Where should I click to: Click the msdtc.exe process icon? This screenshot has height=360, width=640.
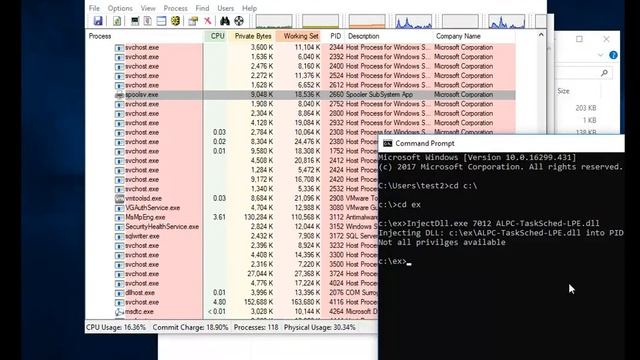pos(119,312)
